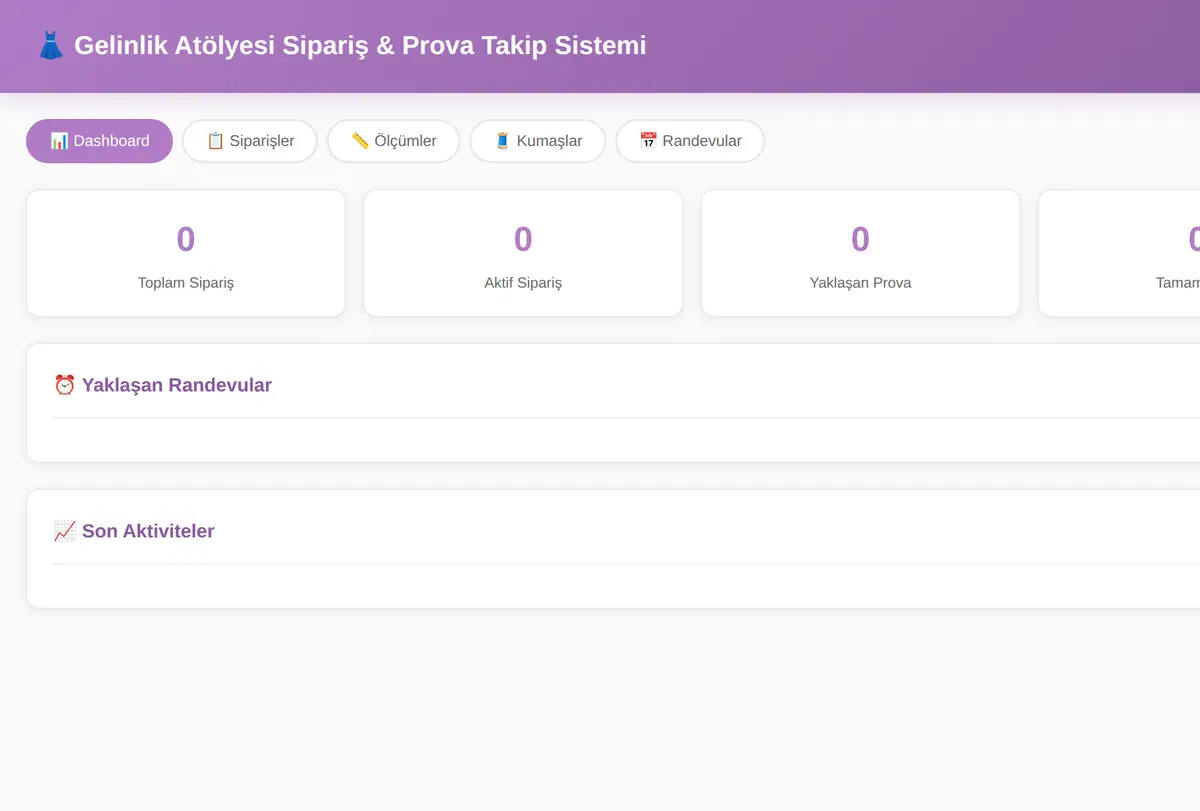Click the Aktif Sipariş label

click(x=523, y=283)
